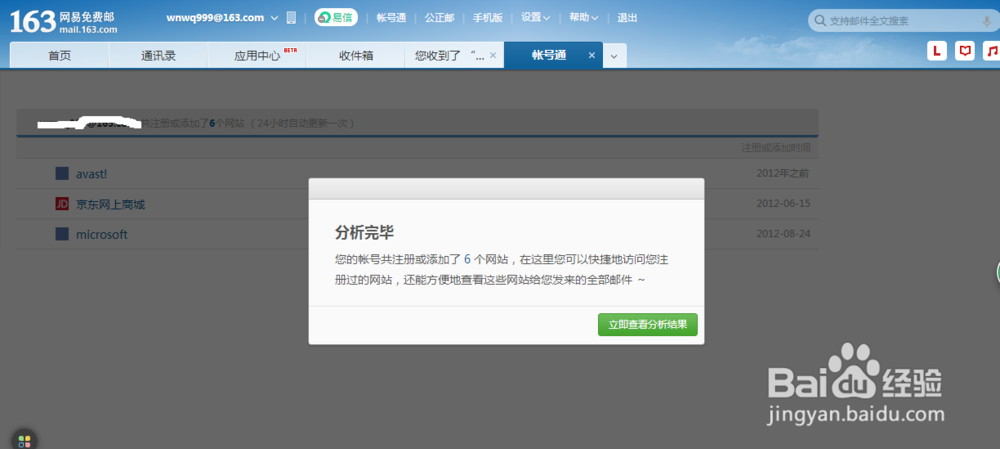Screen dimensions: 1000x449
Task: Open the 京东网上商城 site entry
Action: click(x=110, y=204)
